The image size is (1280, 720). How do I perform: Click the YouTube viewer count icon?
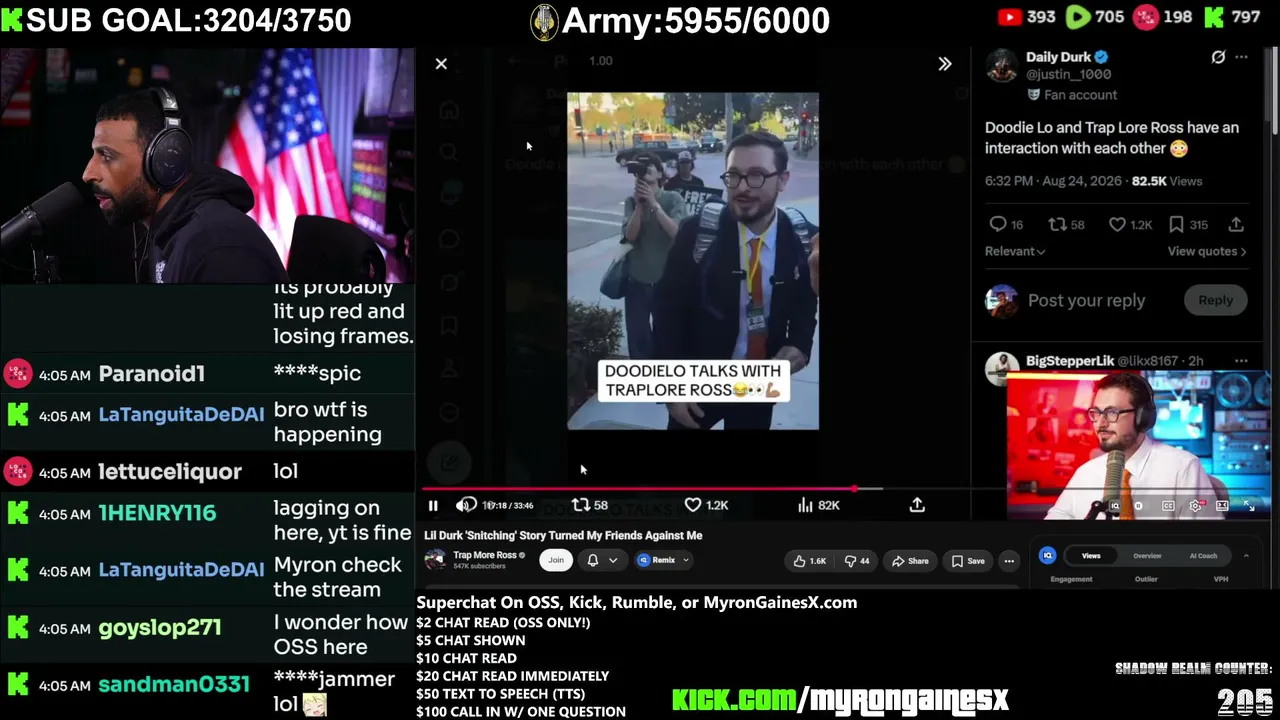(1009, 17)
